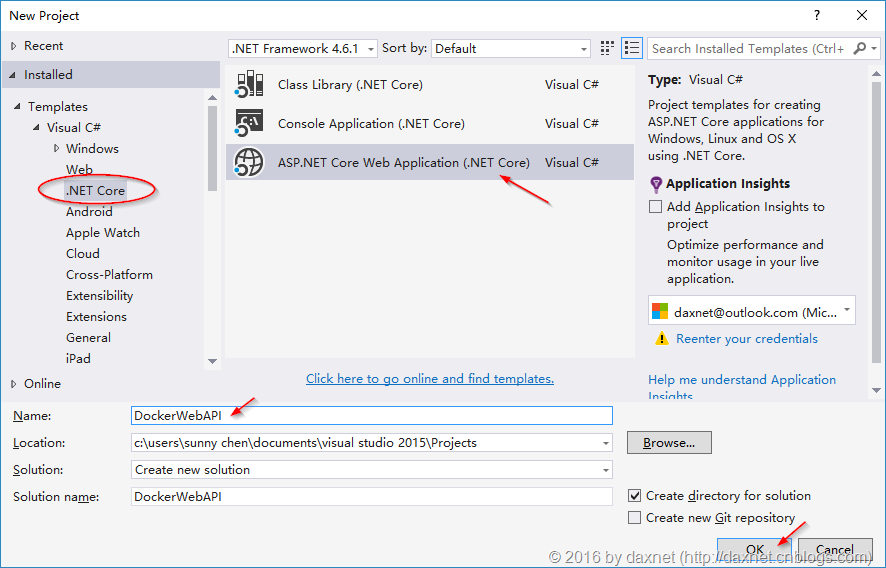
Task: Check Create new Git repository
Action: click(x=635, y=518)
